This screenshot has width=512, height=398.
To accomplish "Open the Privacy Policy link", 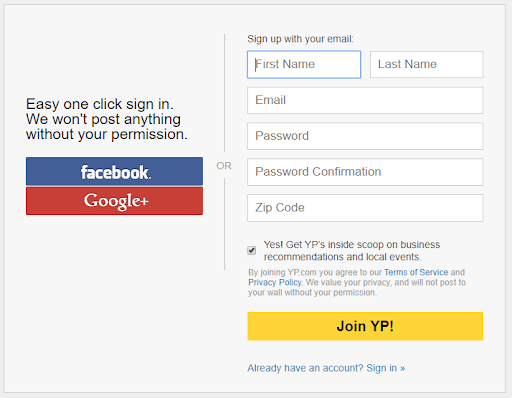I will coord(275,282).
